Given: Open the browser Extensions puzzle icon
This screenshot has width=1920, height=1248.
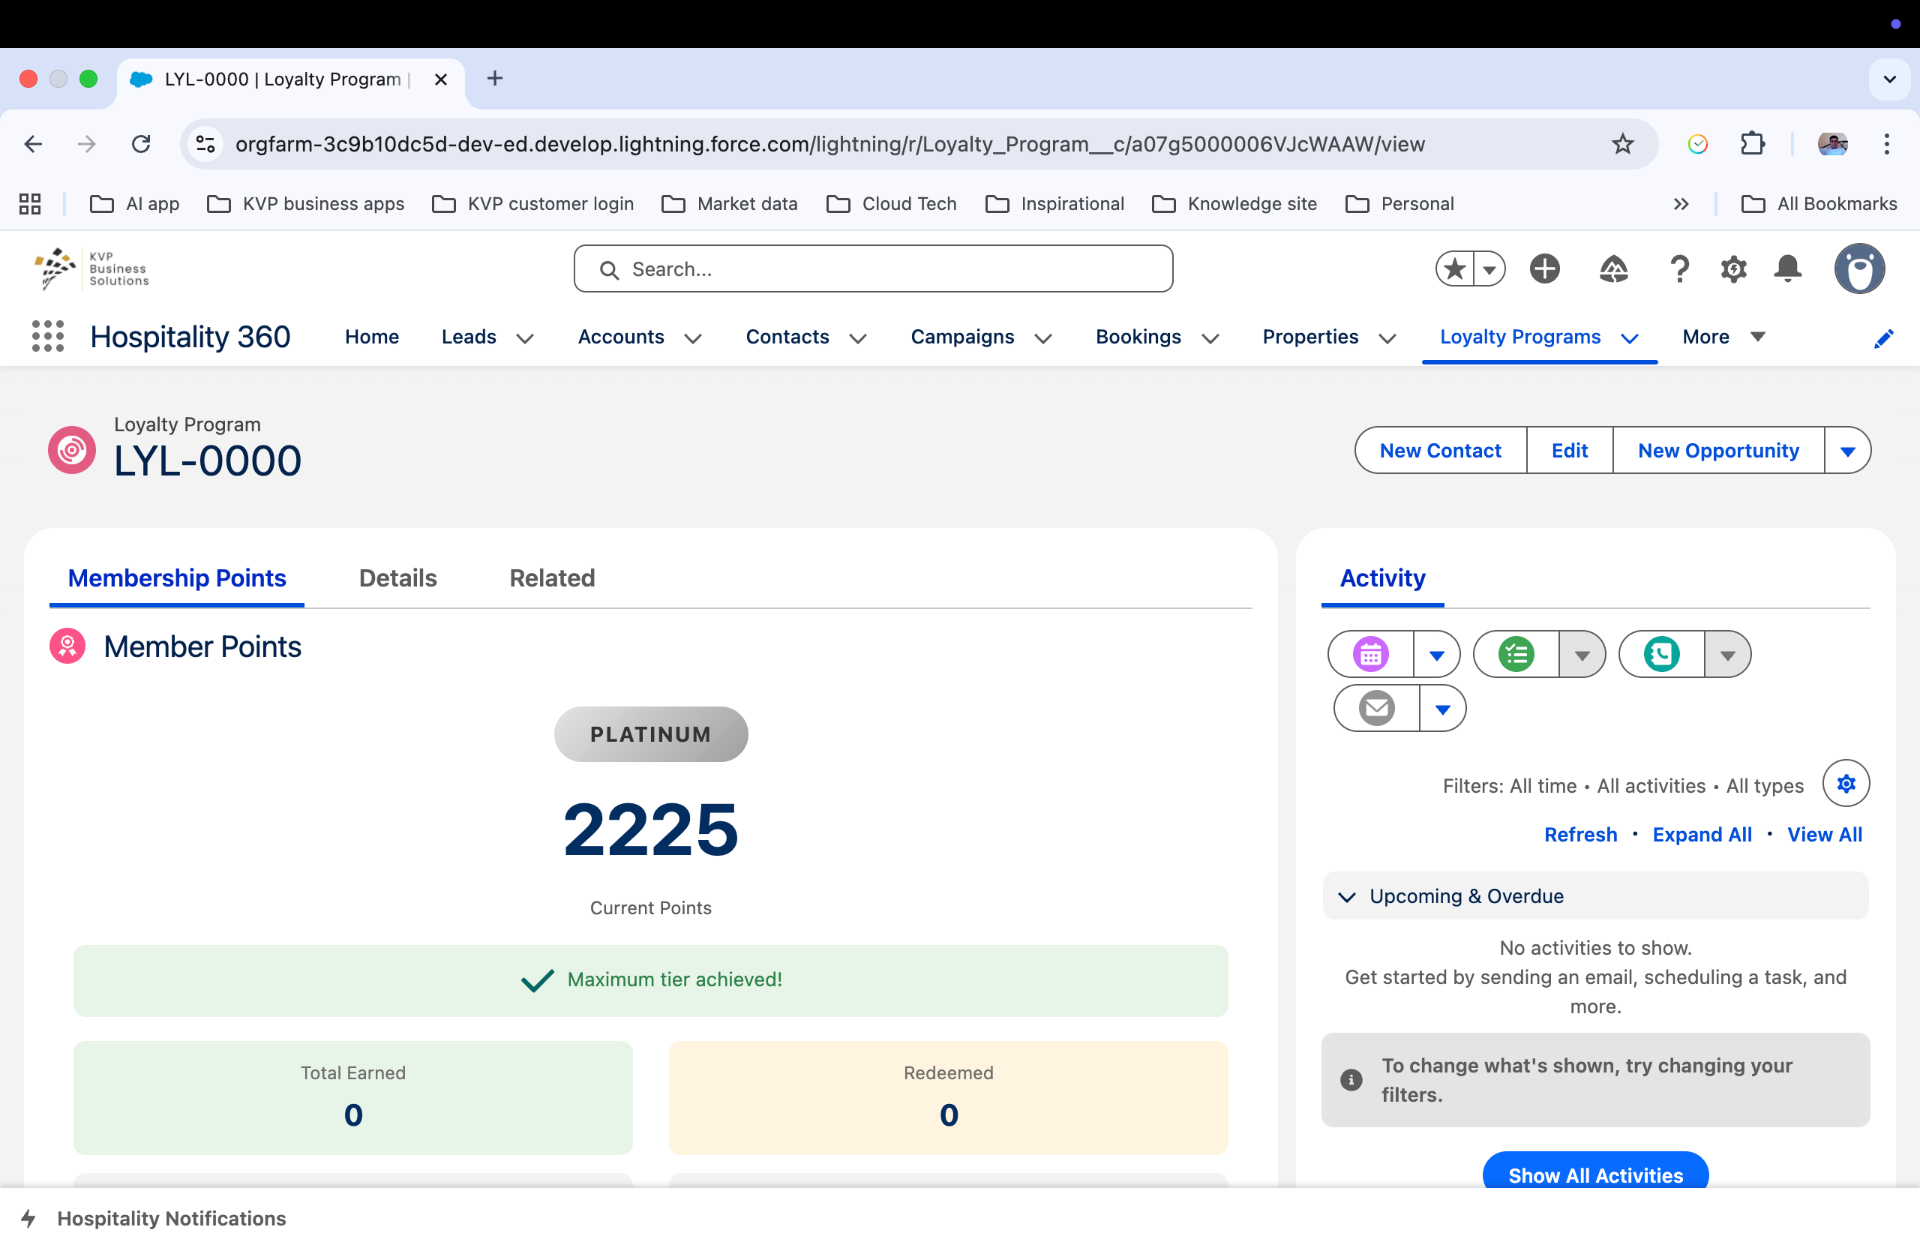Looking at the screenshot, I should tap(1752, 144).
